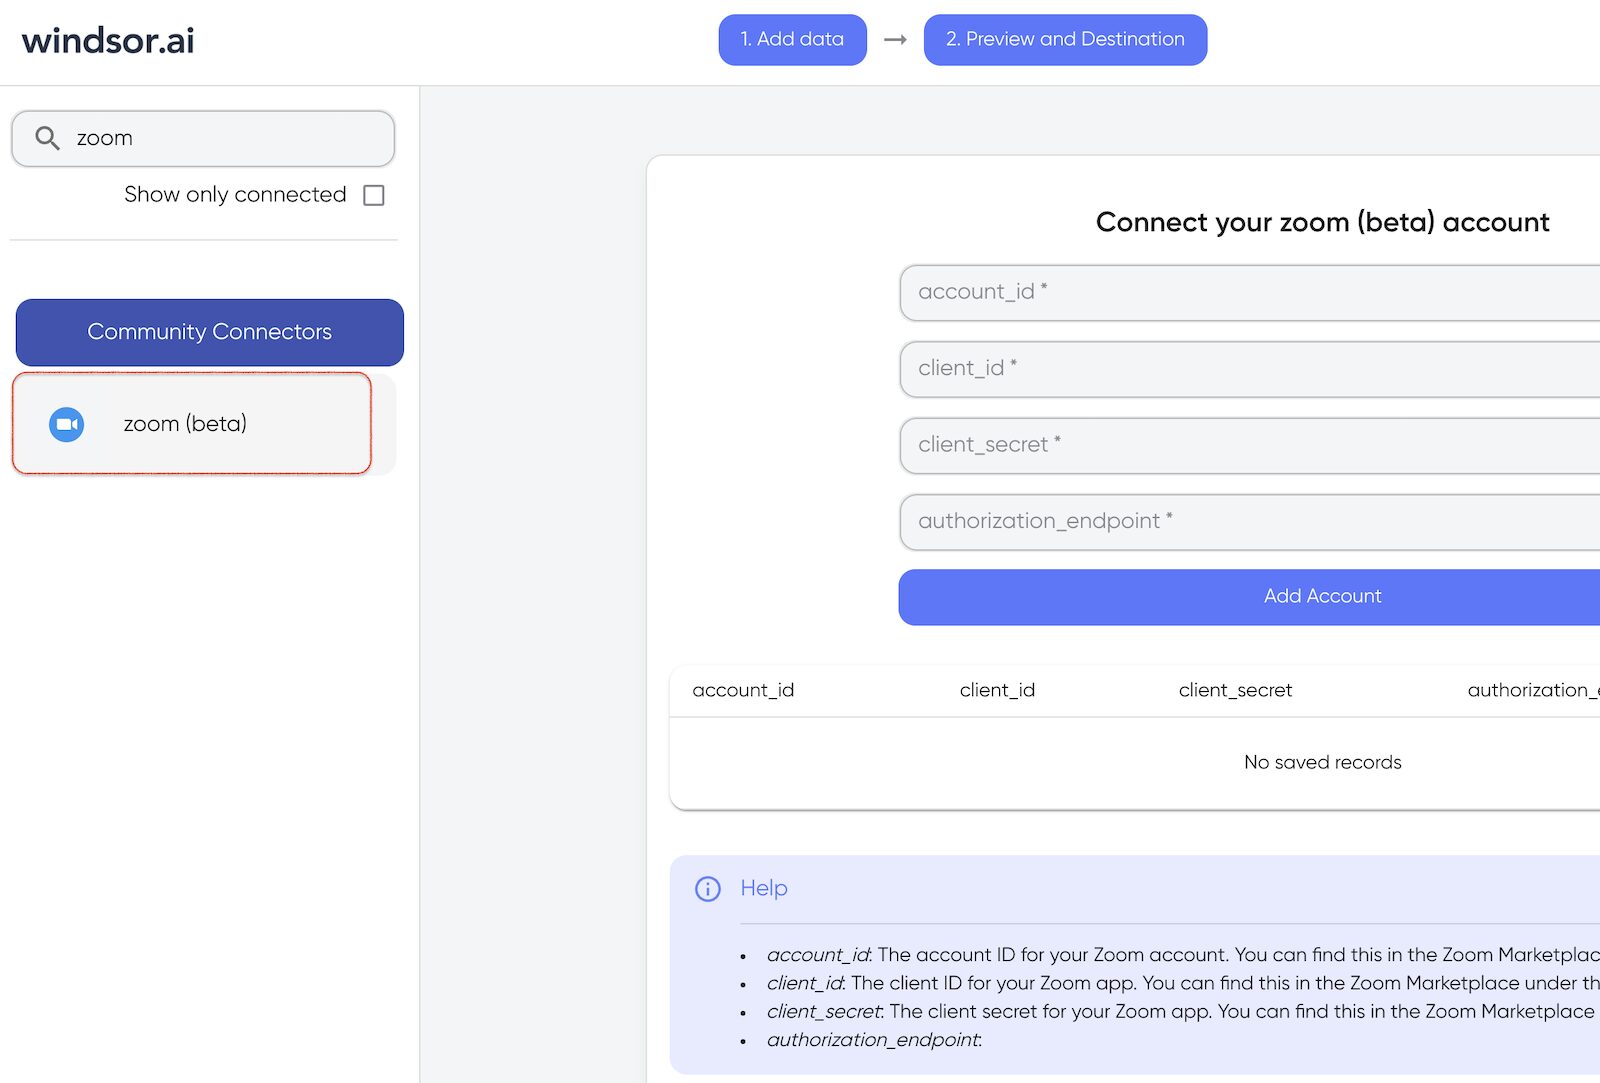Focus the connector search field

(203, 139)
